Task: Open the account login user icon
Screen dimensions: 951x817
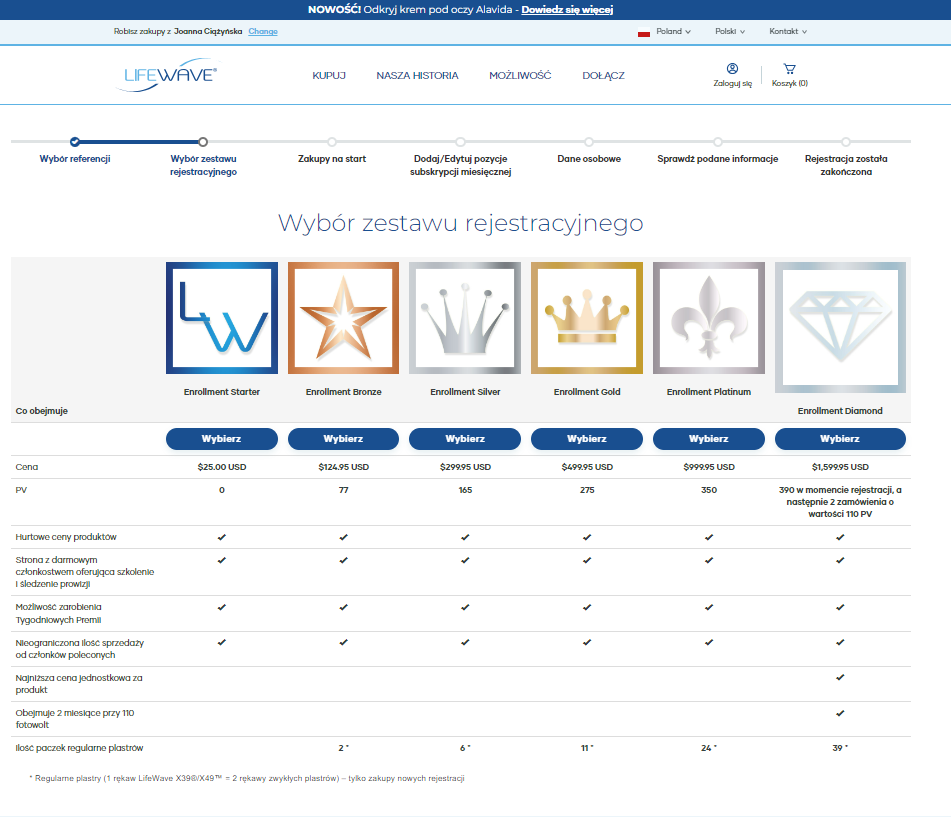Action: [732, 69]
